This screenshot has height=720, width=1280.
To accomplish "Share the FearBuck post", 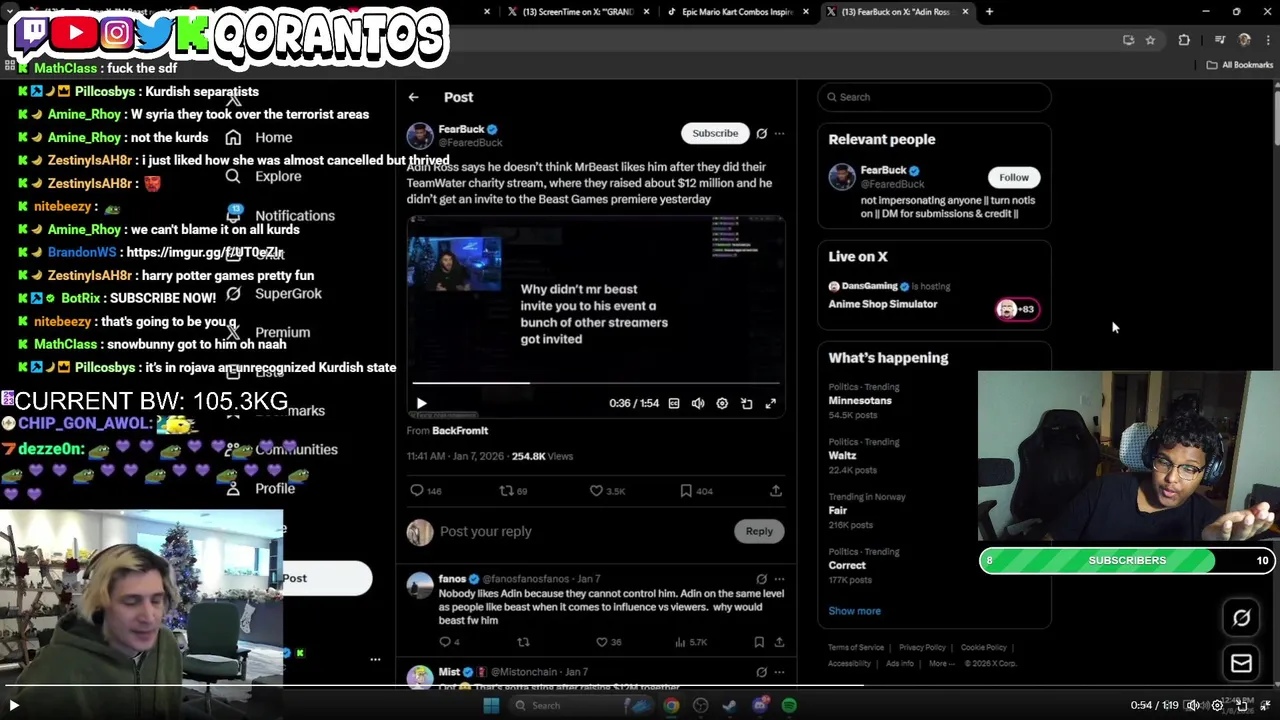I will (775, 491).
